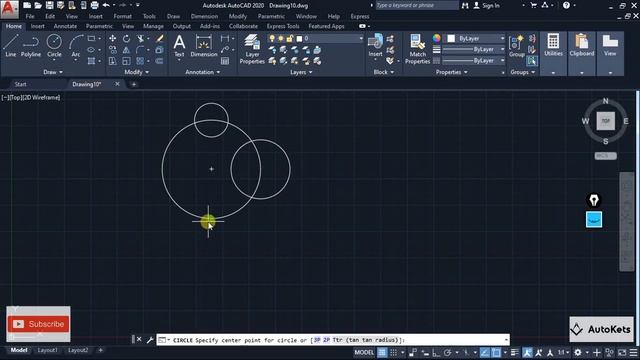Viewport: 640px width, 360px height.
Task: Switch to Layout1 tab
Action: click(x=48, y=350)
